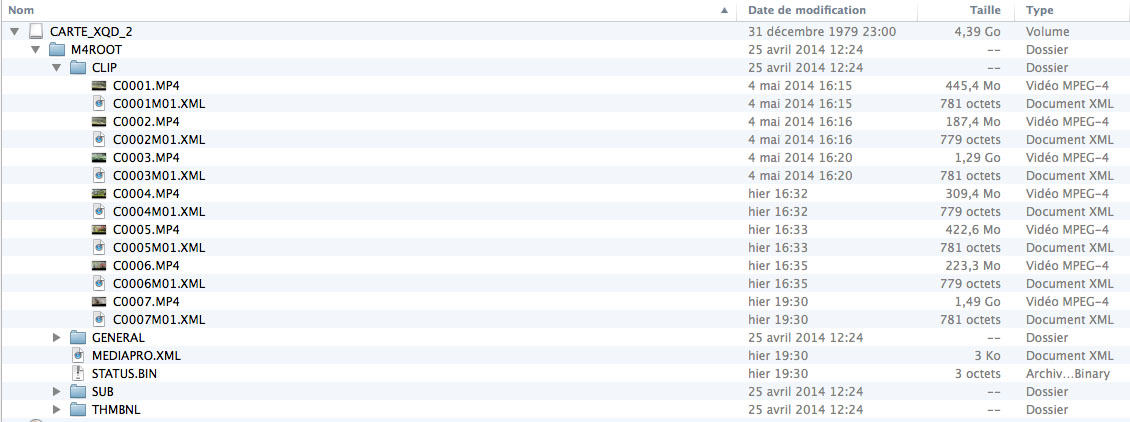The image size is (1130, 422).
Task: Select the file name C0006M01.XML
Action: point(159,284)
